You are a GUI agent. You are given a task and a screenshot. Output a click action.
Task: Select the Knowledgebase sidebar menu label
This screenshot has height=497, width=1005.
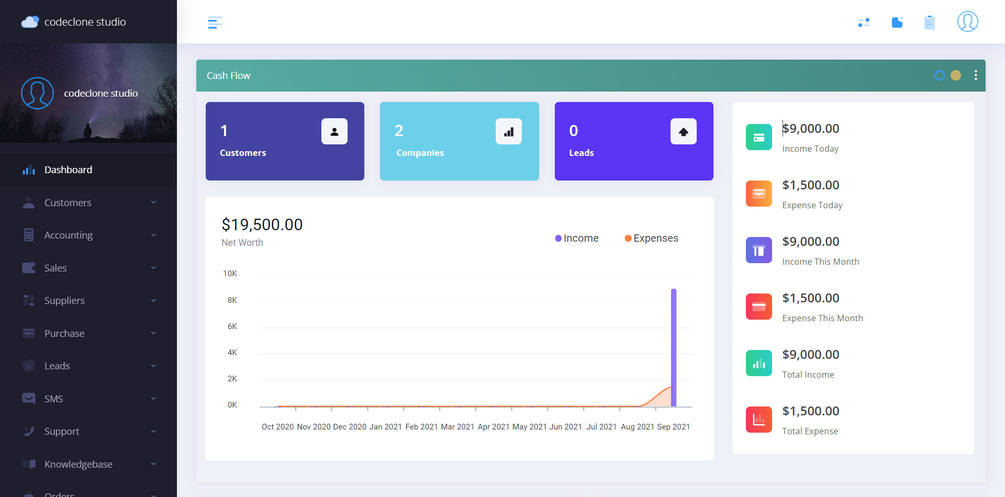[x=78, y=464]
